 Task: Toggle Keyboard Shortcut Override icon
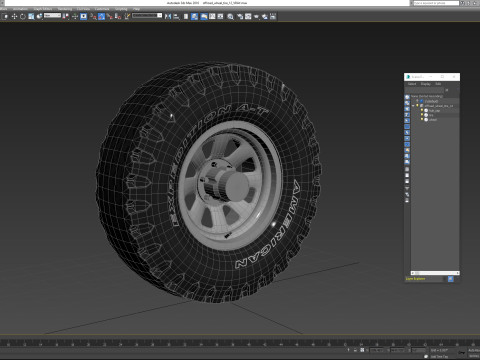pos(84,16)
